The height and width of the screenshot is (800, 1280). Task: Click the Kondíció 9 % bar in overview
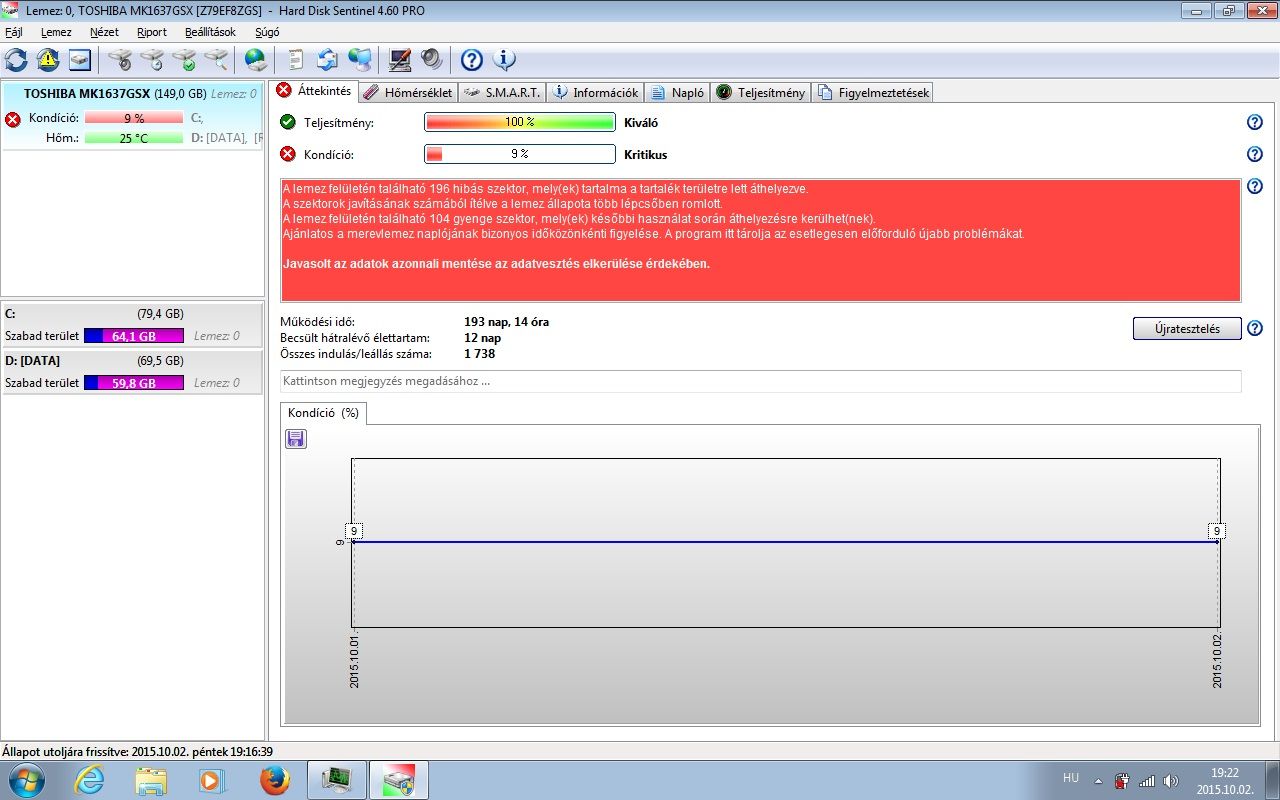(x=520, y=154)
